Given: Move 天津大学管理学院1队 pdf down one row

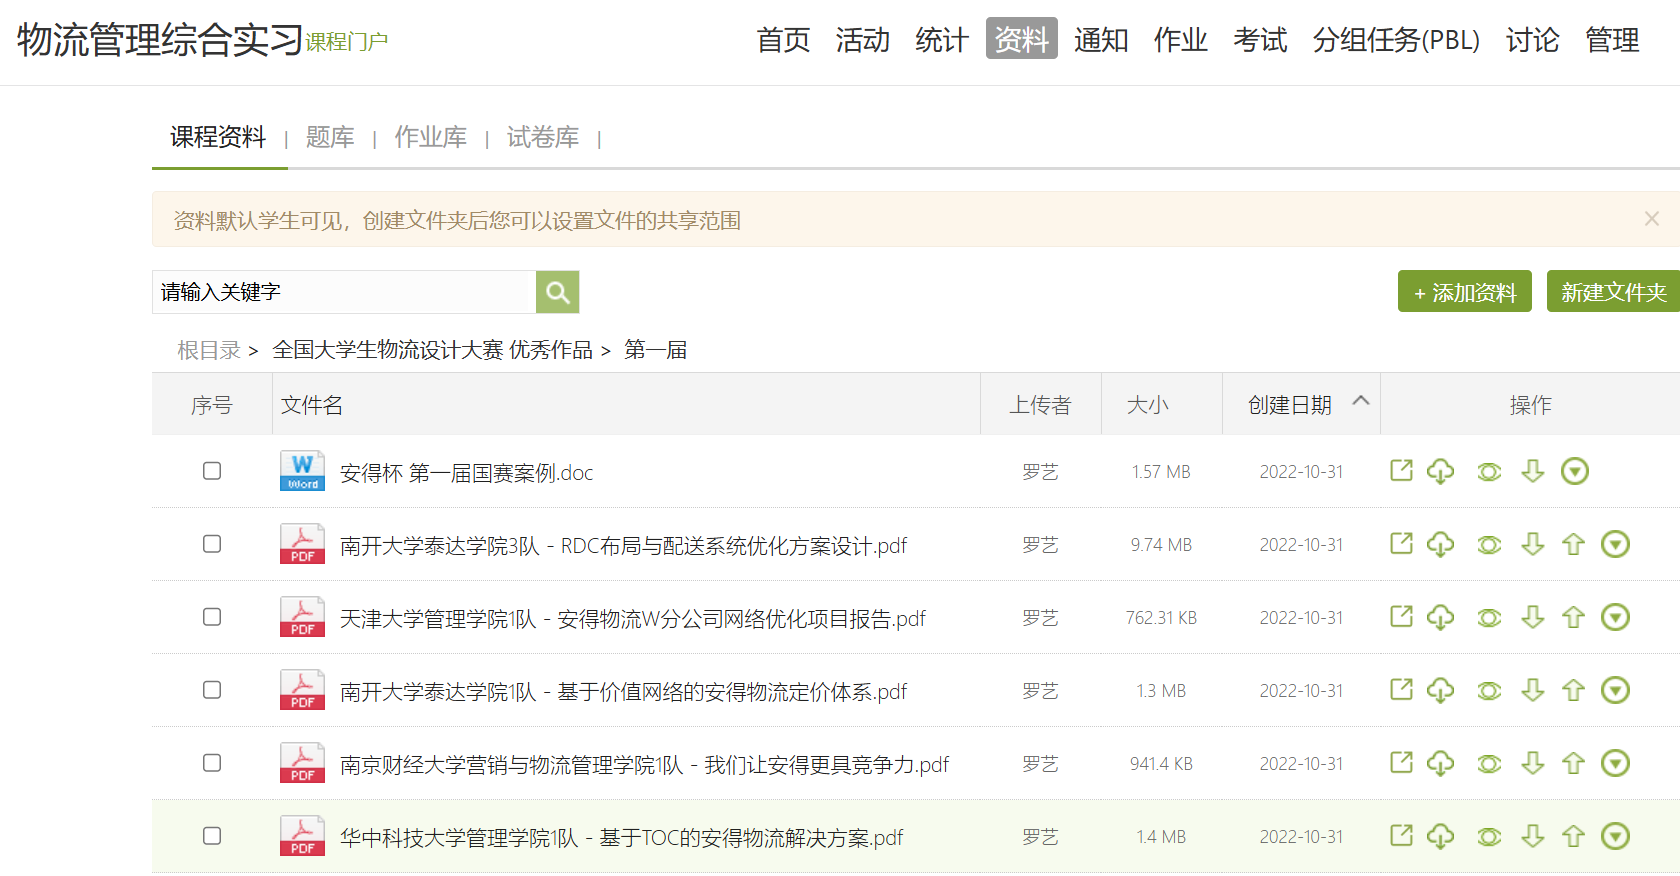Looking at the screenshot, I should pyautogui.click(x=1532, y=617).
